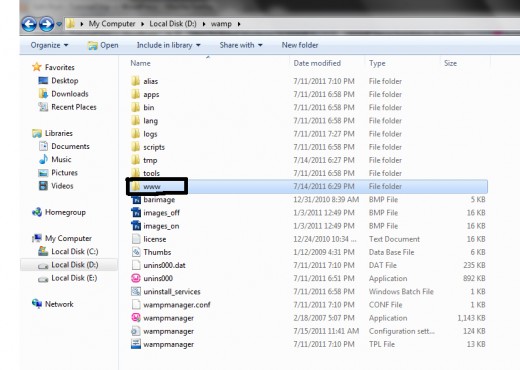520x370 pixels.
Task: Select the unins000 application icon
Action: (136, 278)
